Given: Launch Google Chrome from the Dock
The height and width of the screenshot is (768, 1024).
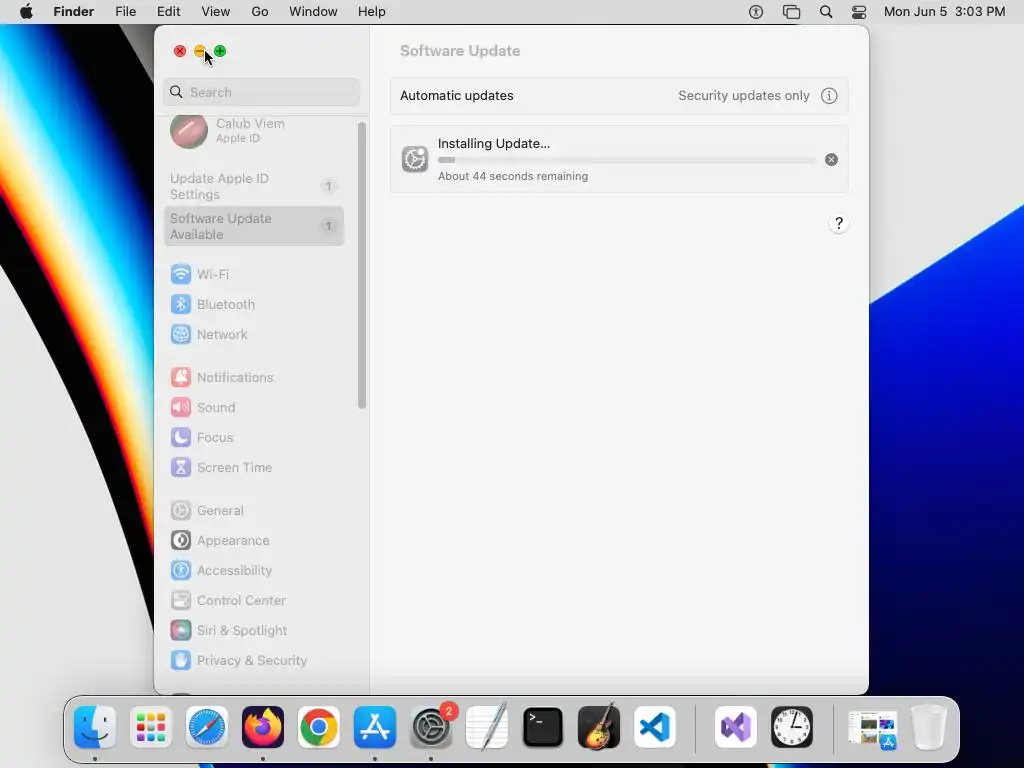Looking at the screenshot, I should (319, 727).
